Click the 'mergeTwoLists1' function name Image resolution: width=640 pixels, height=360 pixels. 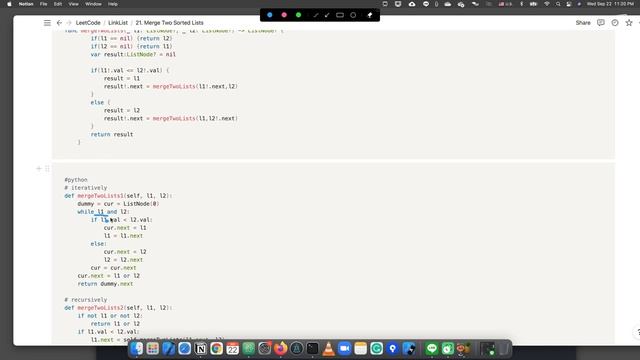coord(100,196)
